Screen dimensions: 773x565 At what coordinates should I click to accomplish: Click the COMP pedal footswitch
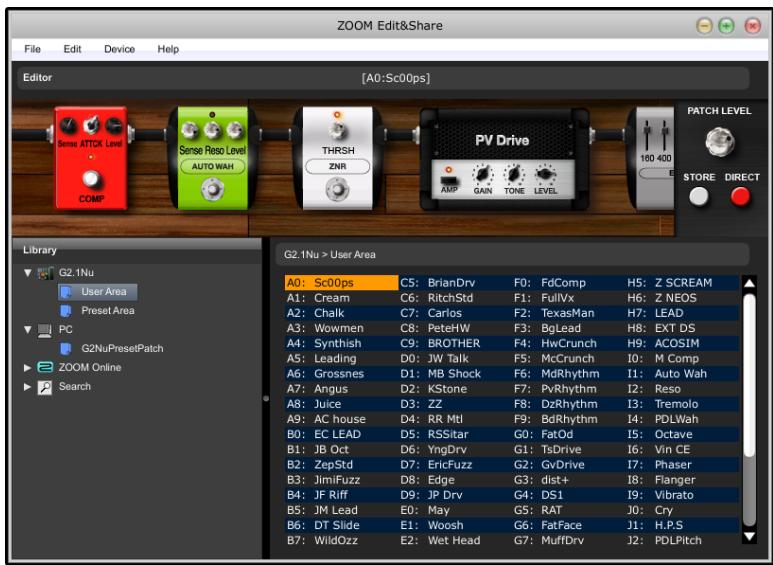[91, 178]
